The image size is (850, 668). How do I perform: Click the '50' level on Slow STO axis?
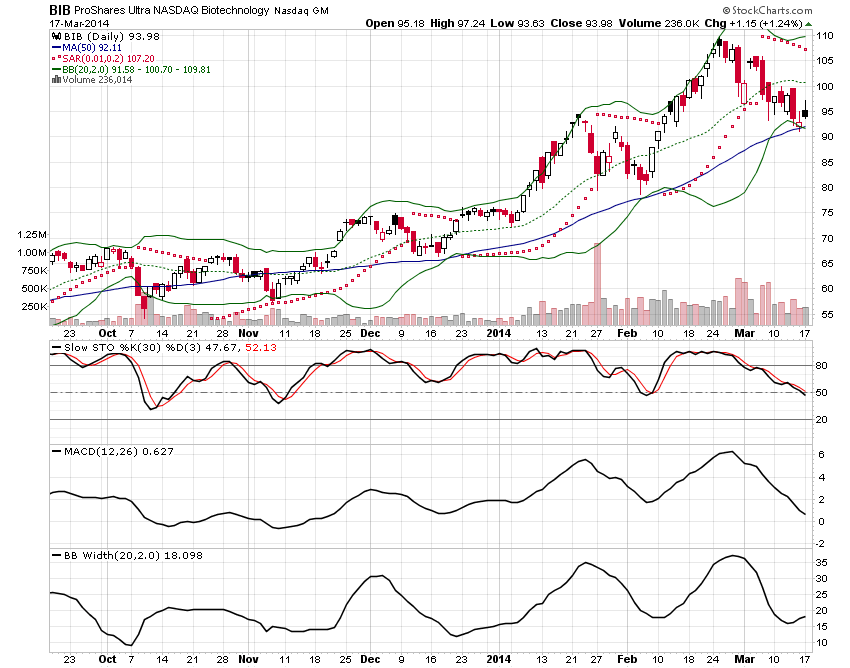coord(822,393)
